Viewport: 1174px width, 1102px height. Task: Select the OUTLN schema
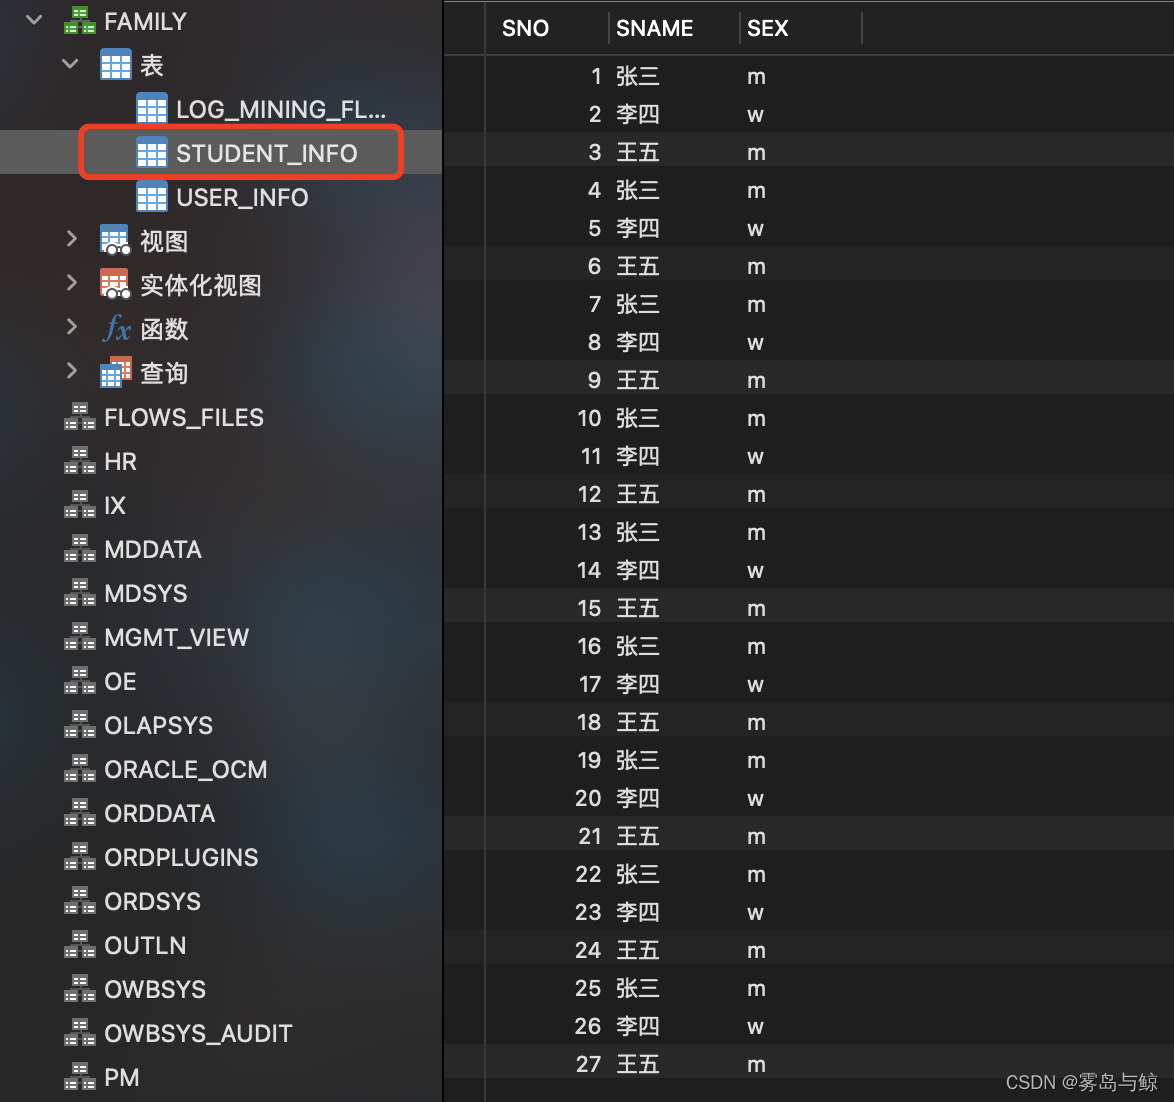click(x=144, y=945)
